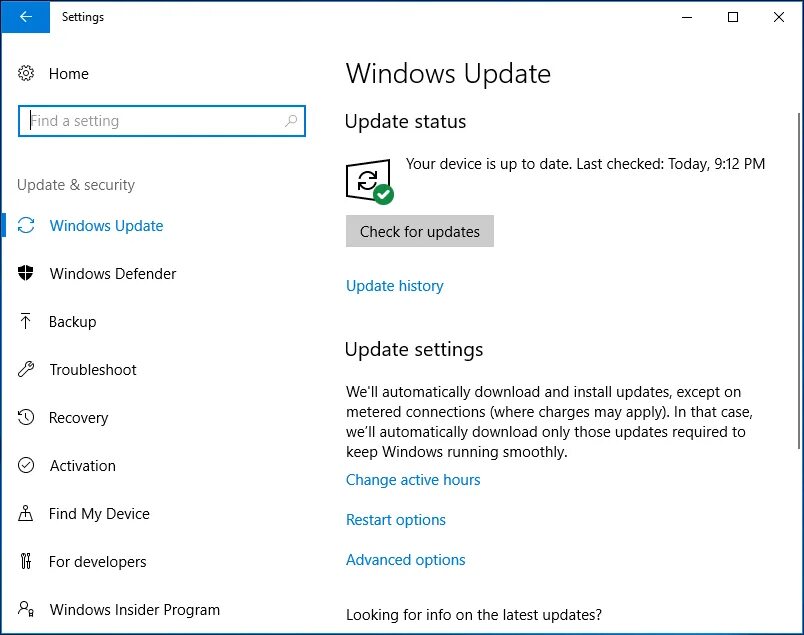Open the Restart options link
Viewport: 804px width, 635px height.
395,520
